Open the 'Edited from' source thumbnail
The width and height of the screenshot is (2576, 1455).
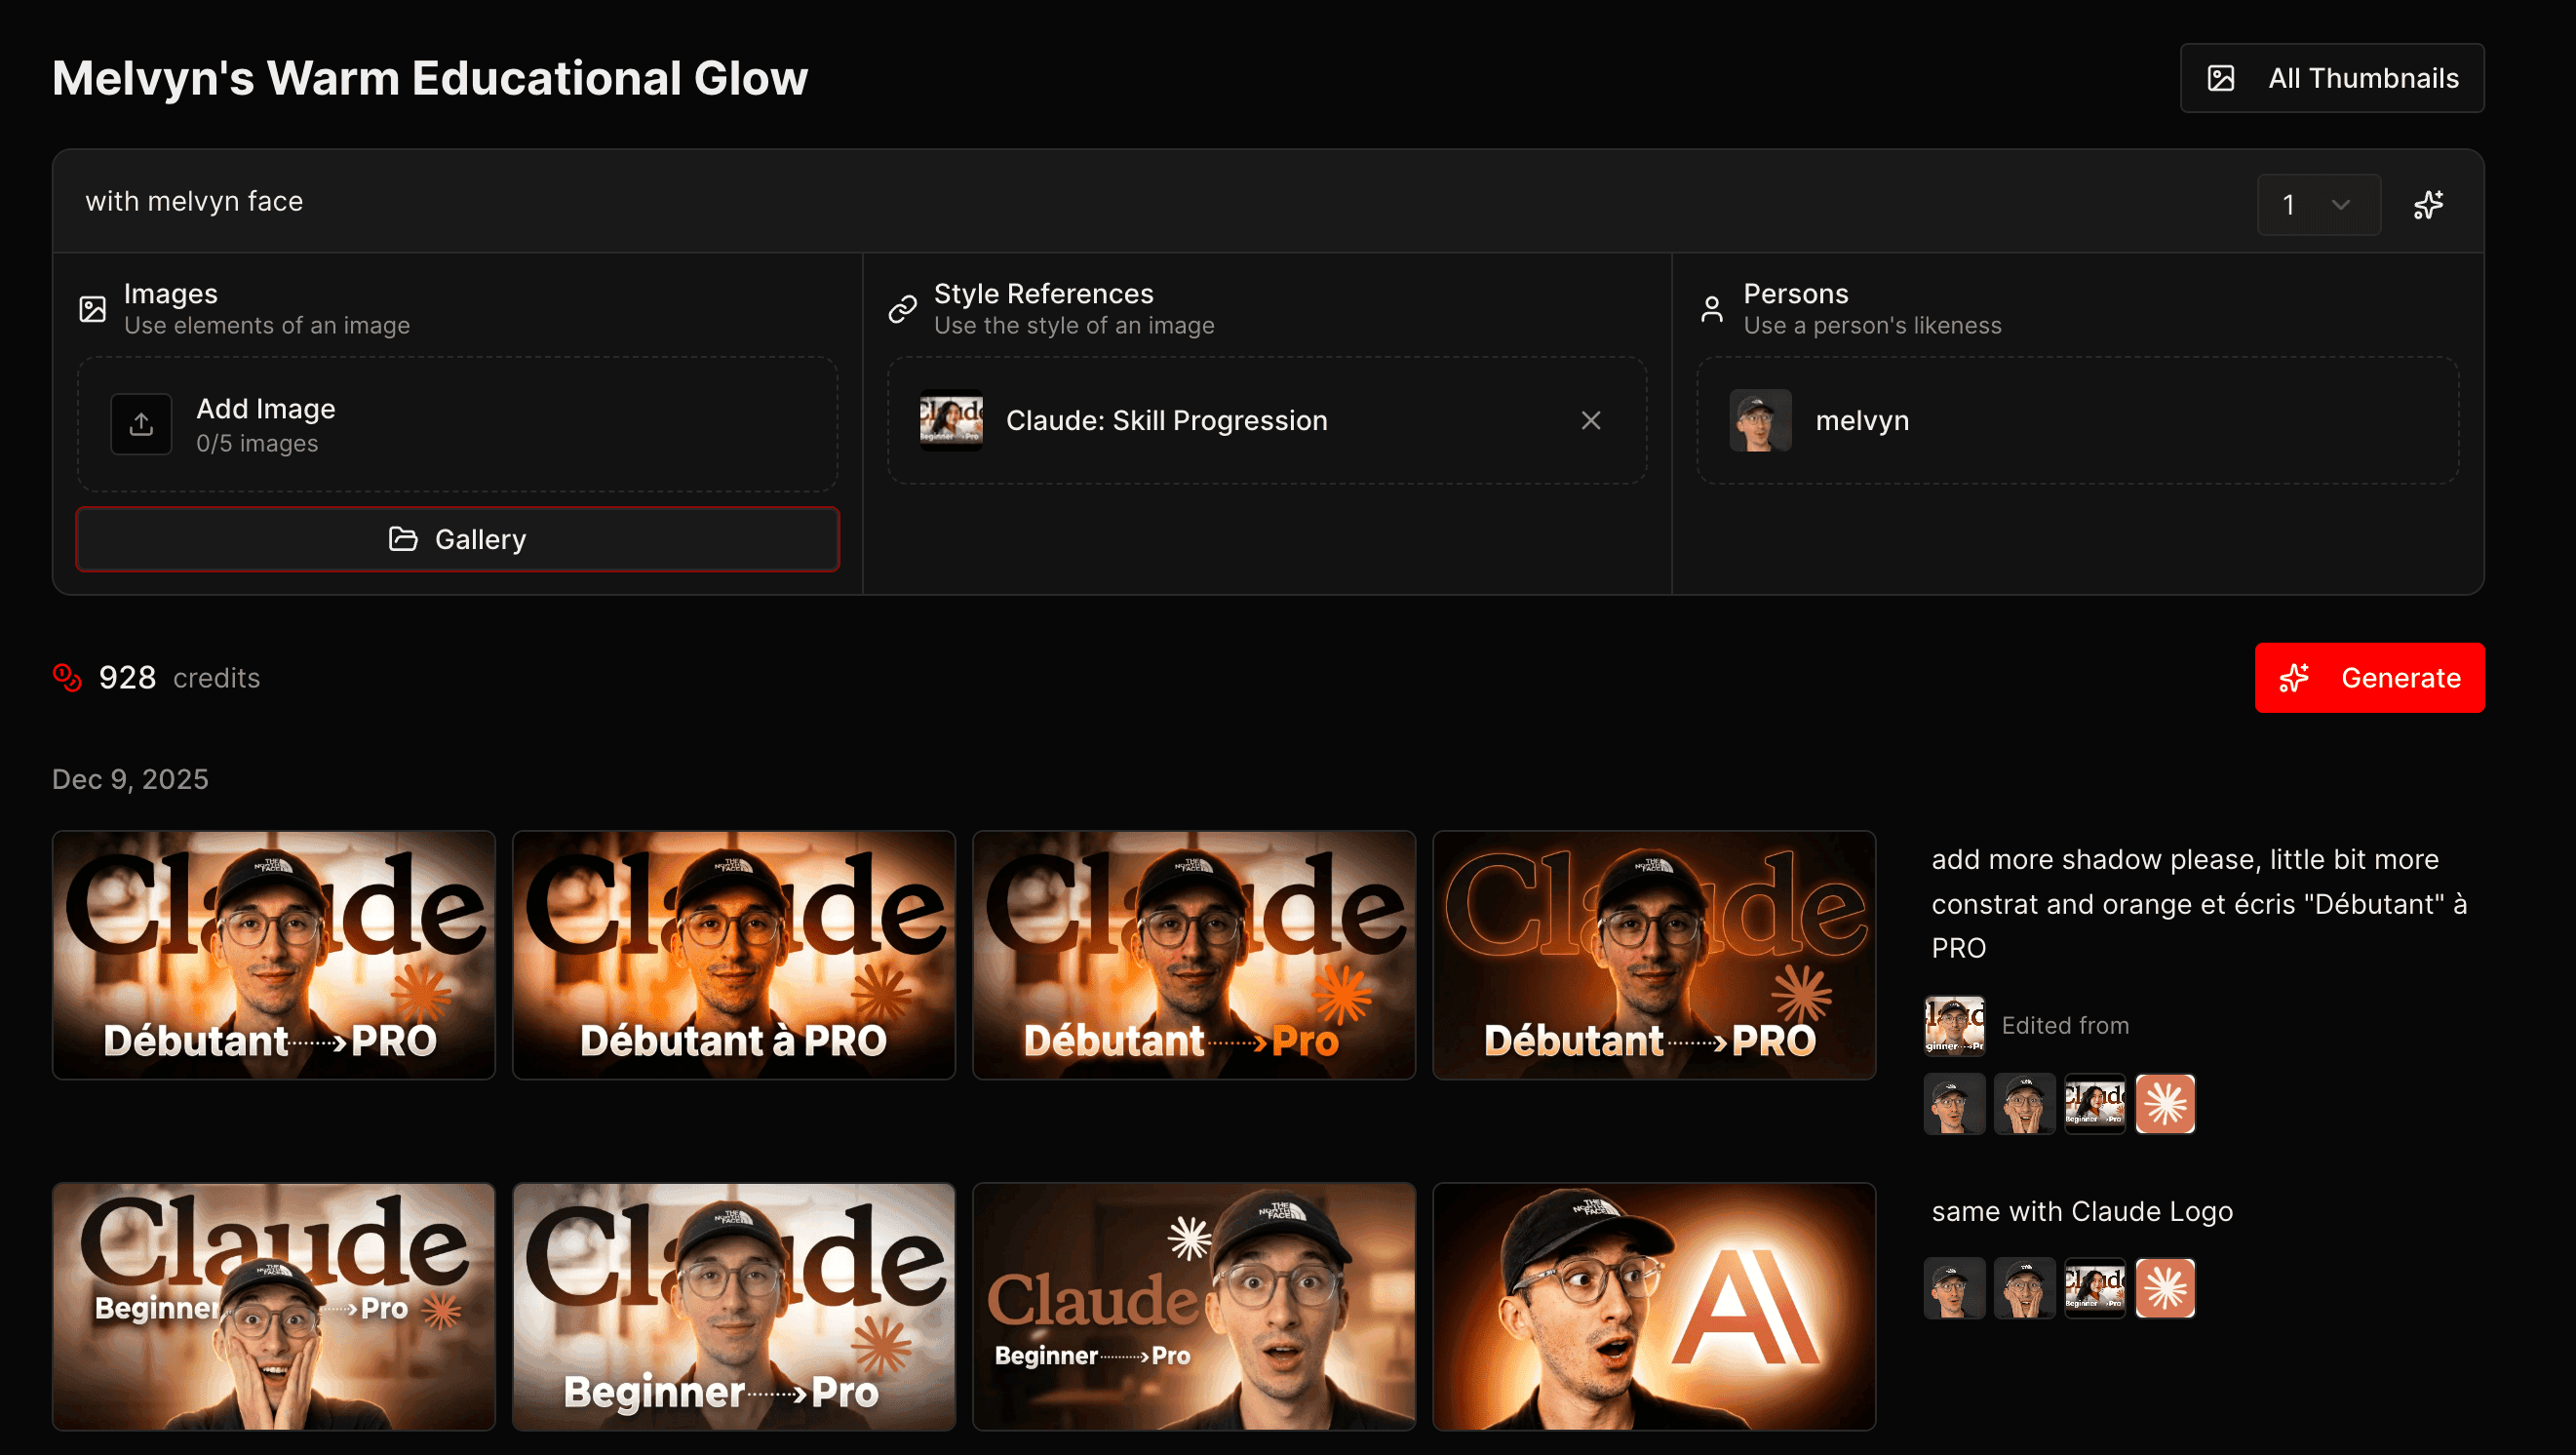tap(1953, 1025)
